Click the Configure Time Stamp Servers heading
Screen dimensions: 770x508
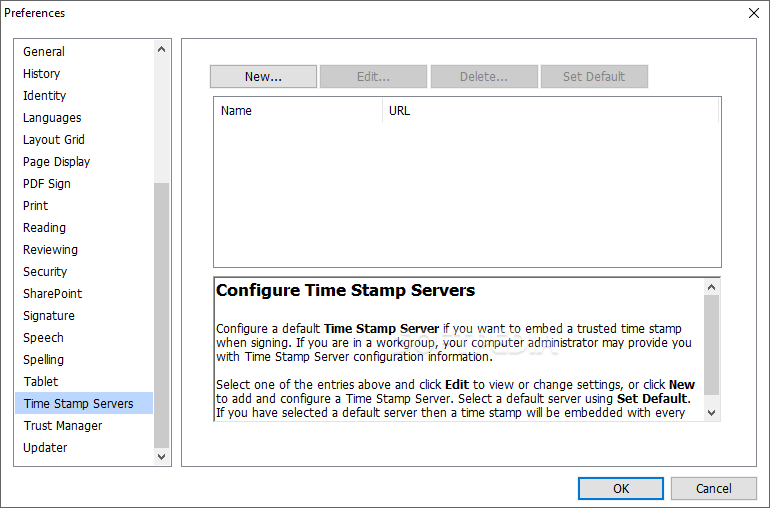coord(345,290)
